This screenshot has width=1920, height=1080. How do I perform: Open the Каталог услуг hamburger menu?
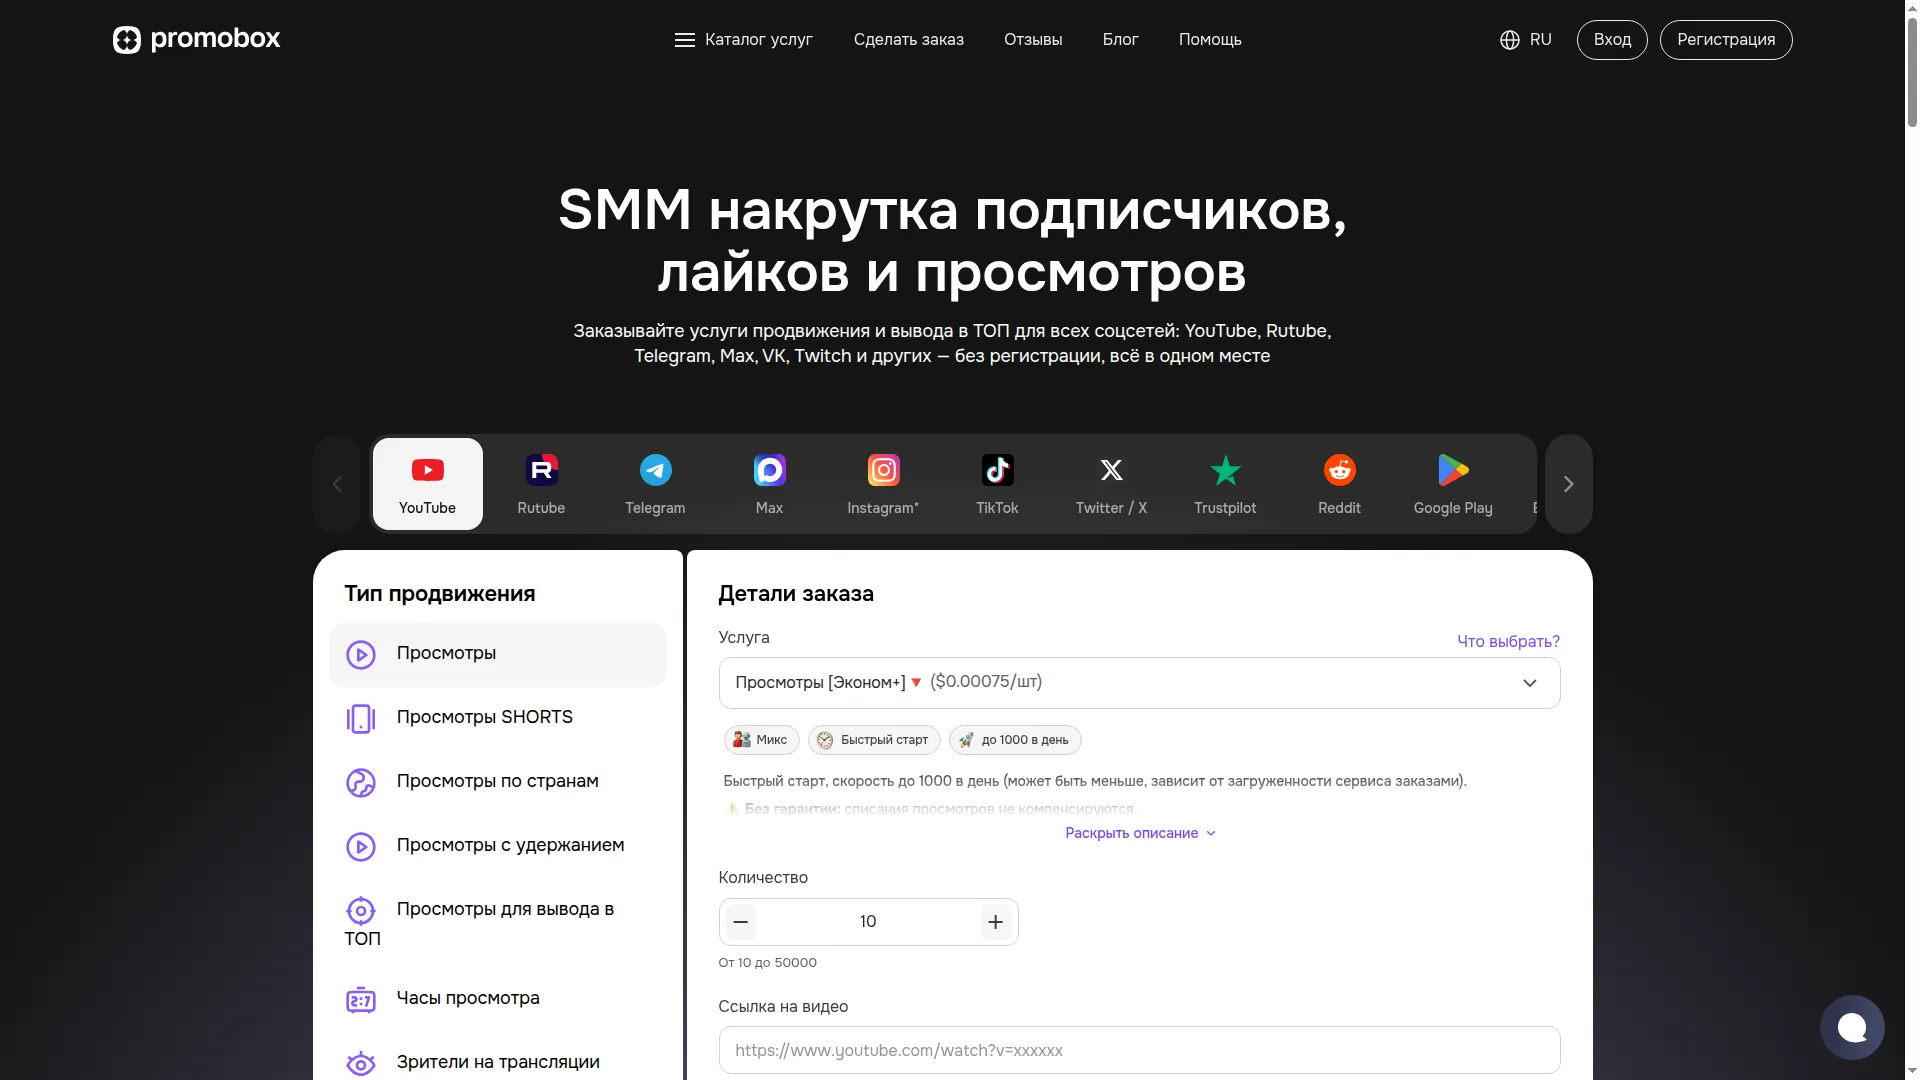743,40
